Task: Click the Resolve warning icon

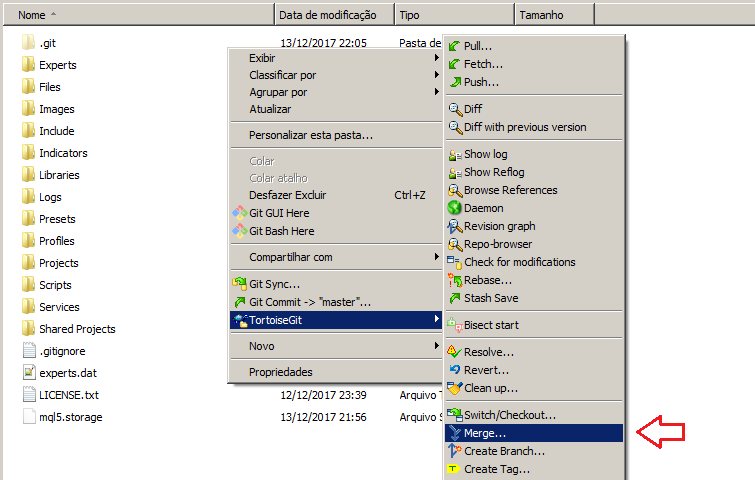Action: pyautogui.click(x=454, y=352)
